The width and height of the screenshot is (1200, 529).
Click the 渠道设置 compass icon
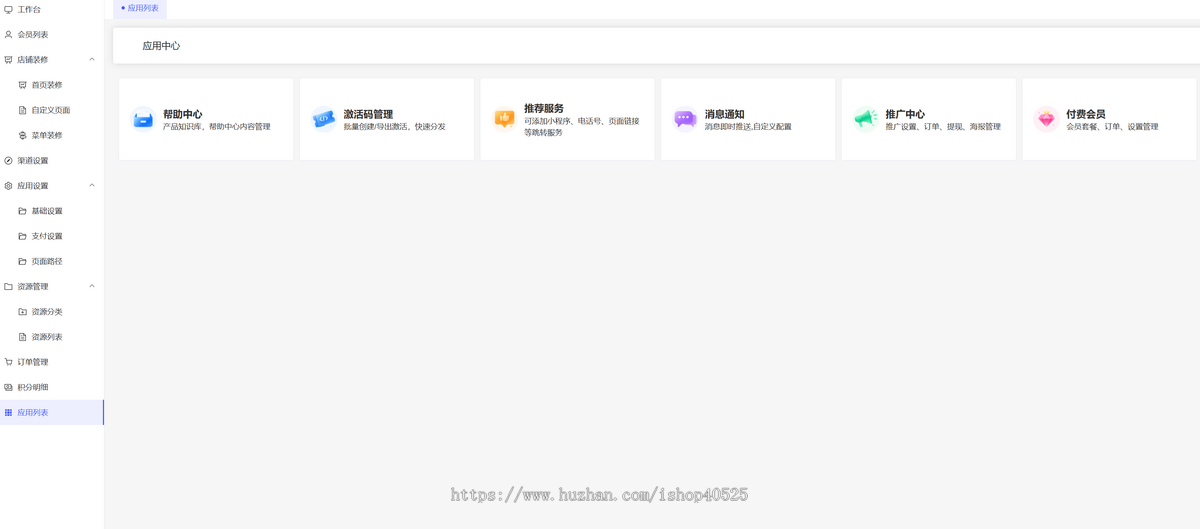click(9, 160)
